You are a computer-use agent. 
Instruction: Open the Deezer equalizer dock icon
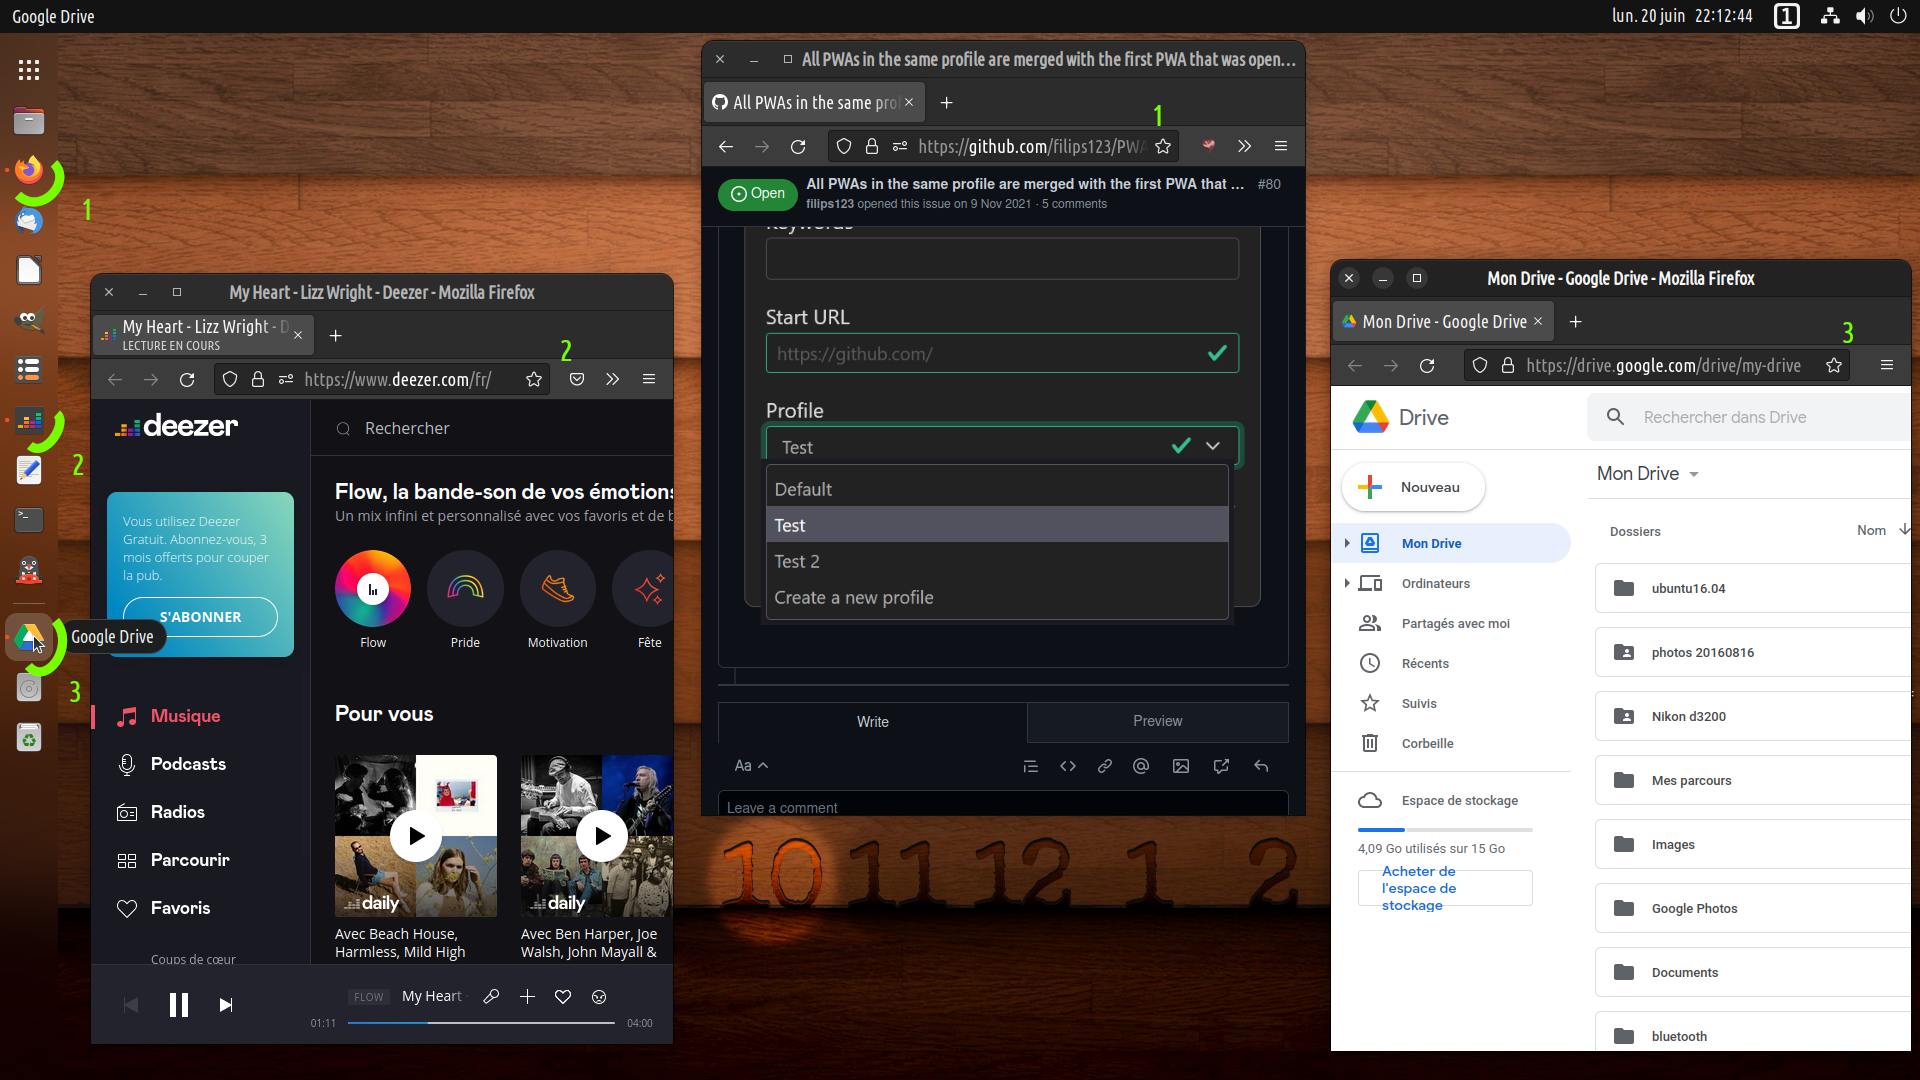(29, 420)
